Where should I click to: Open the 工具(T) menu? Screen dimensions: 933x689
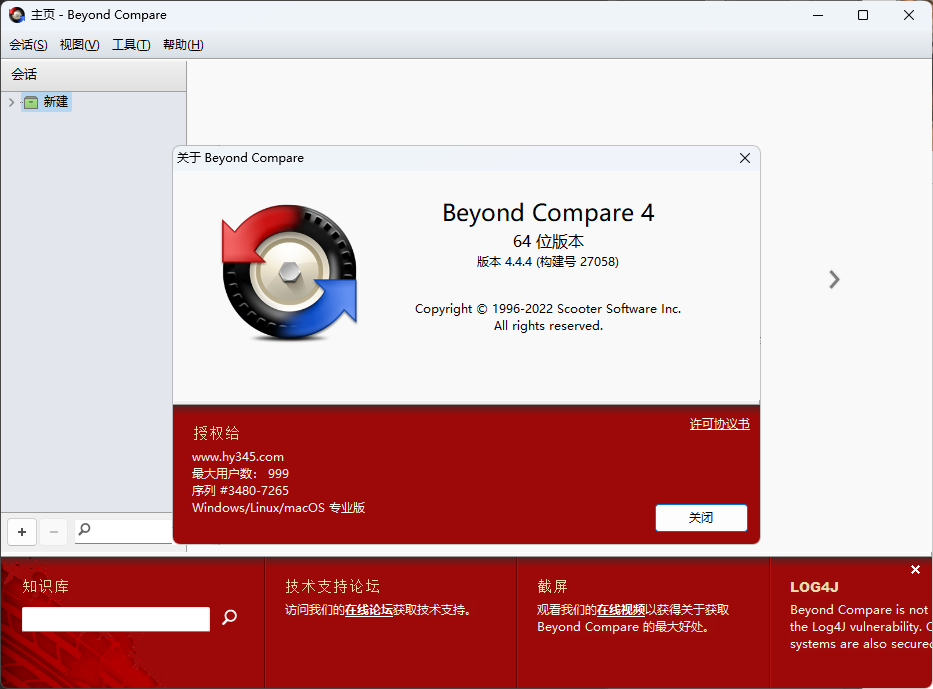coord(131,45)
